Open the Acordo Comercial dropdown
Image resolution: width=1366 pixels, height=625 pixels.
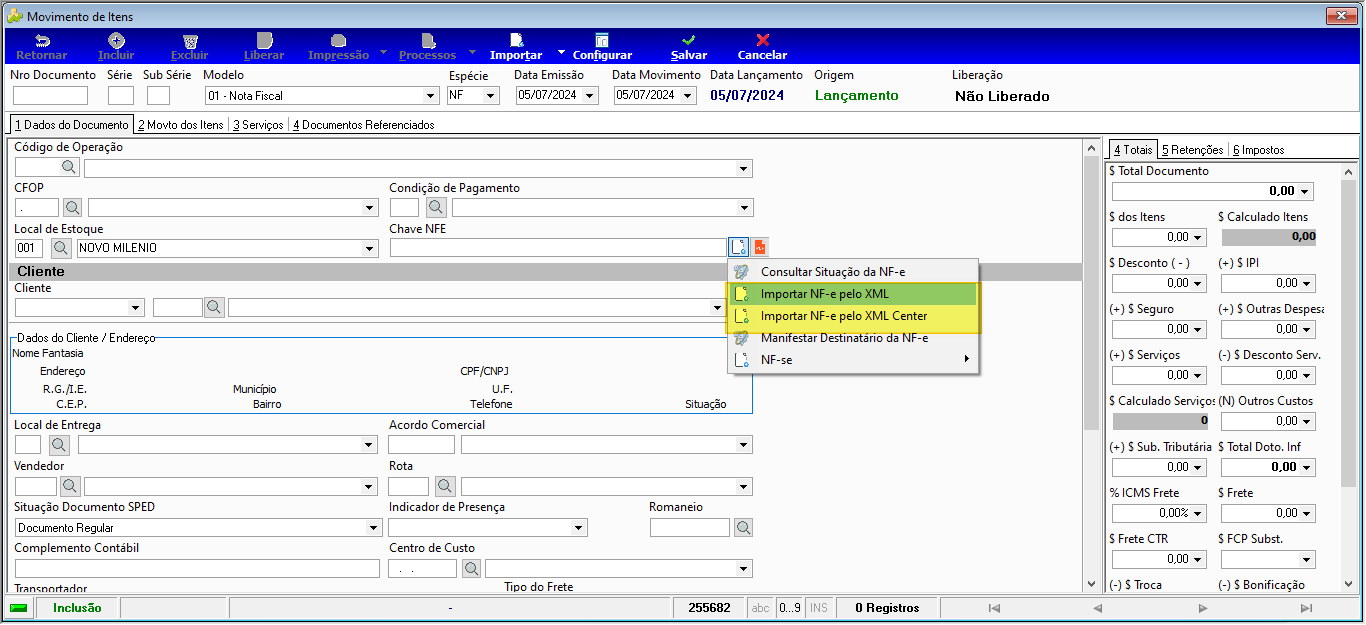(744, 445)
